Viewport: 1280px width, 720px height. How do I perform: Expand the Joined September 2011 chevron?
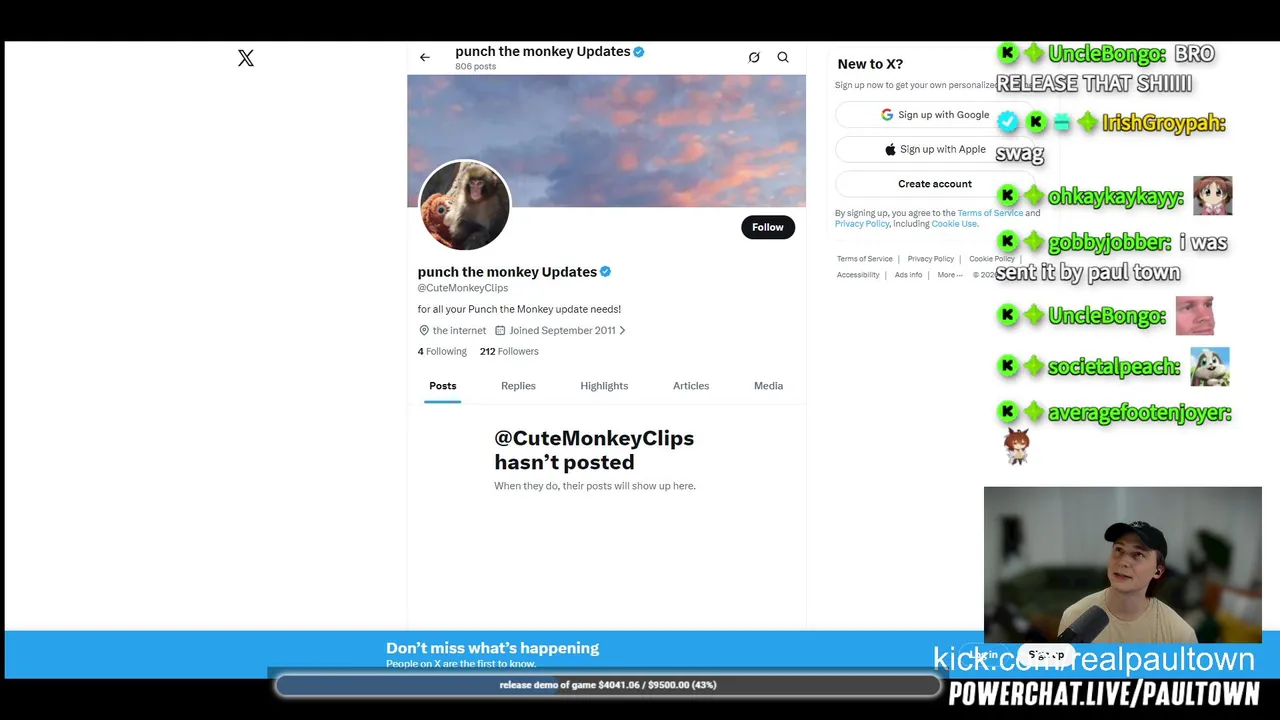623,330
